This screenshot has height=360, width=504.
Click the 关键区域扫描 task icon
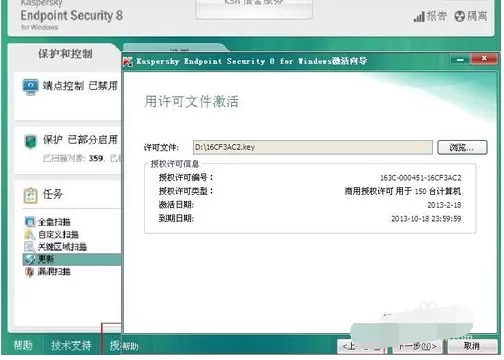coord(30,247)
